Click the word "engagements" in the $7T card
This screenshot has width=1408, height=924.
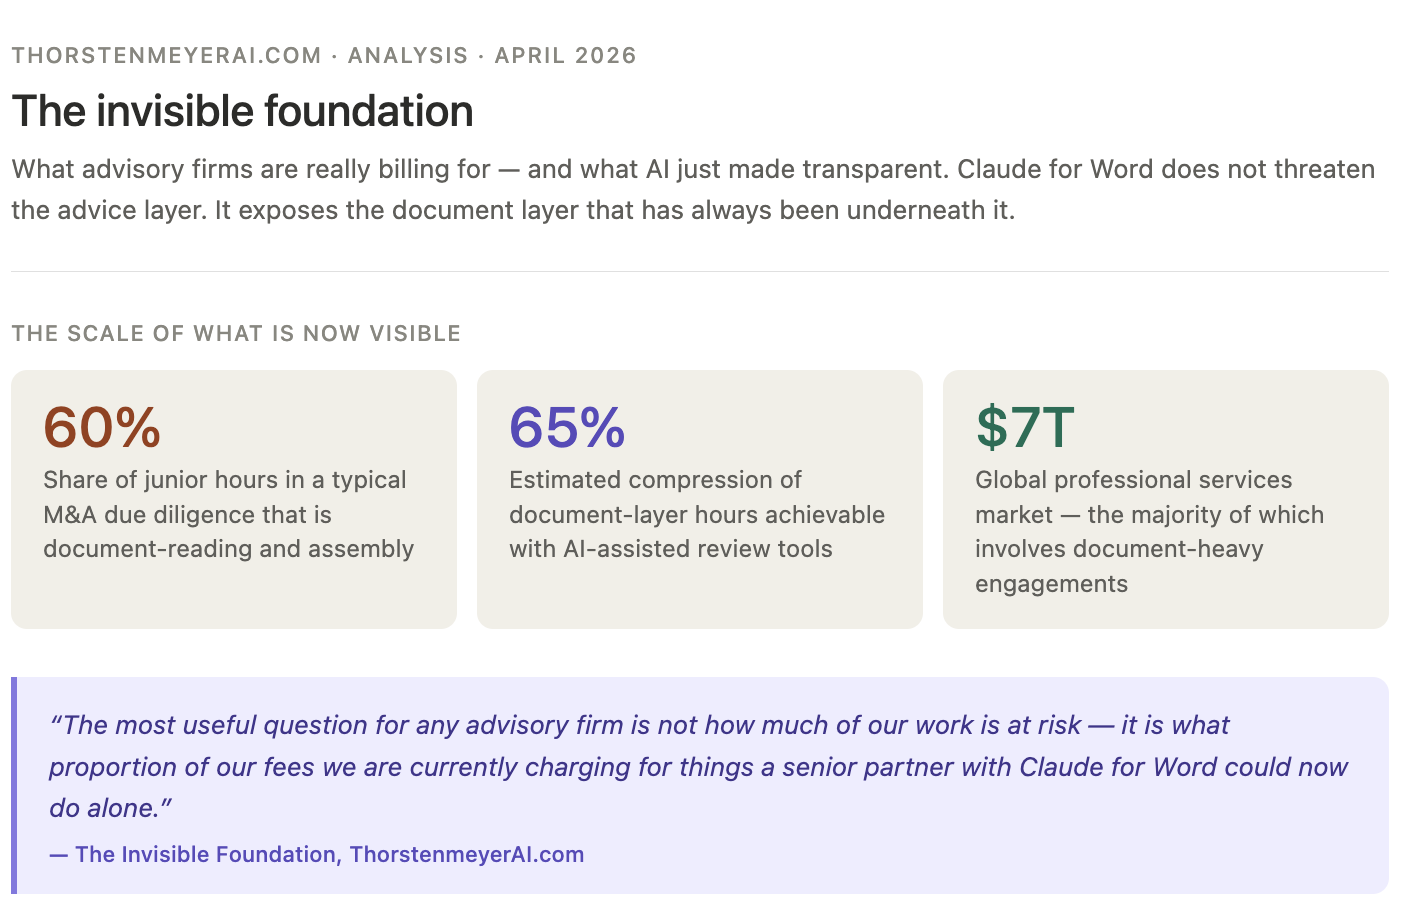click(1051, 584)
